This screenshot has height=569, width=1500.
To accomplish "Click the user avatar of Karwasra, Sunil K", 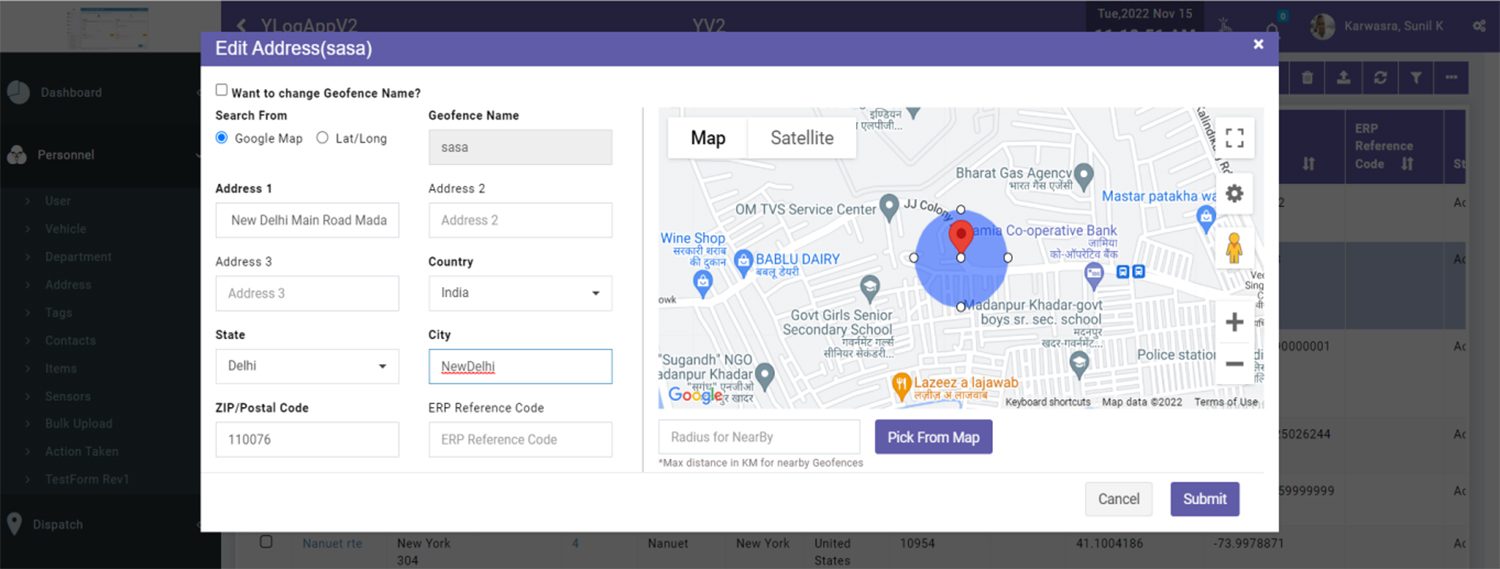I will click(x=1323, y=27).
